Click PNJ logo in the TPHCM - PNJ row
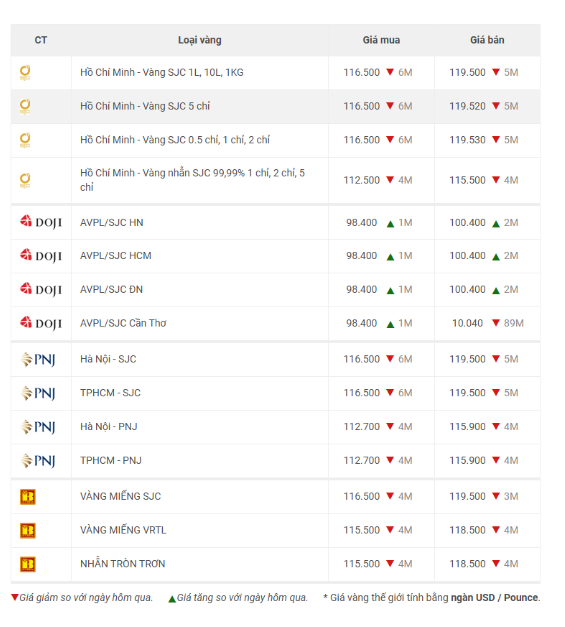The image size is (565, 627). tap(38, 461)
